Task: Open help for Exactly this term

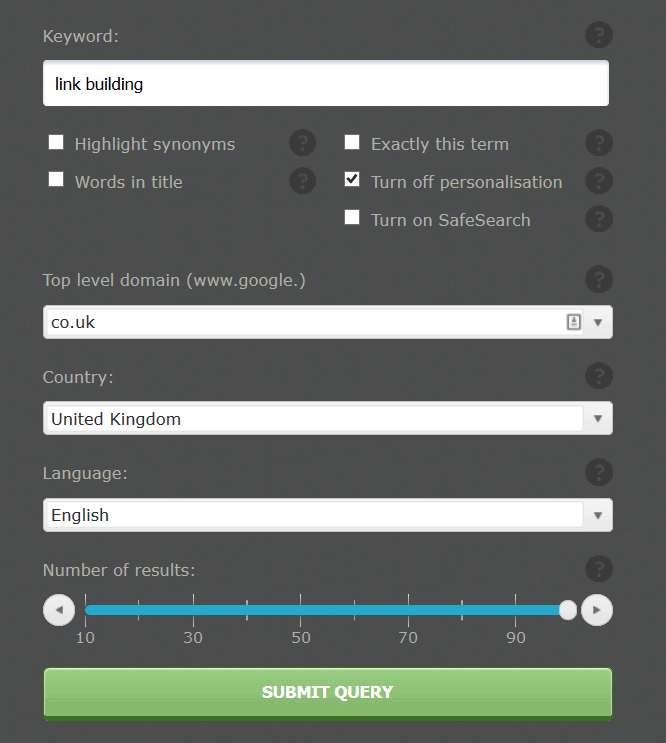Action: [x=599, y=143]
